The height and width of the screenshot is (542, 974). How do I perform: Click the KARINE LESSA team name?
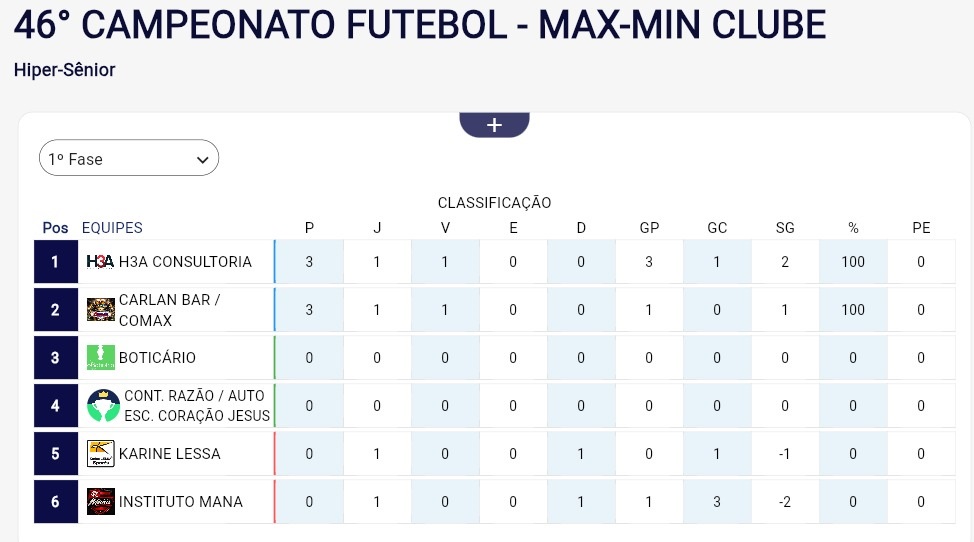tap(169, 454)
